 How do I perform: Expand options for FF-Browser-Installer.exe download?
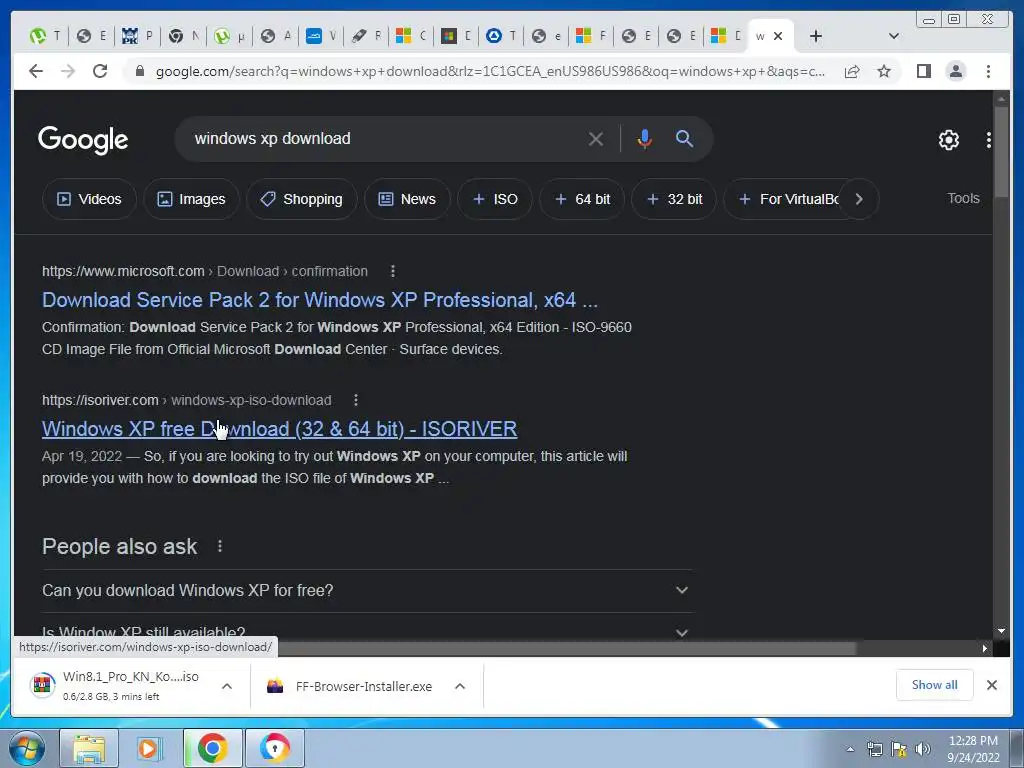click(460, 686)
